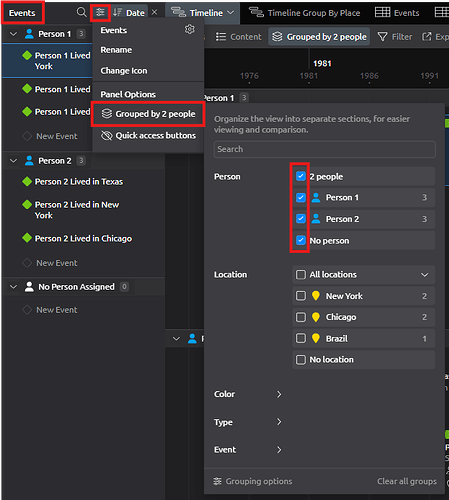
Task: Collapse the Person 2 group in Events panel
Action: click(x=13, y=161)
